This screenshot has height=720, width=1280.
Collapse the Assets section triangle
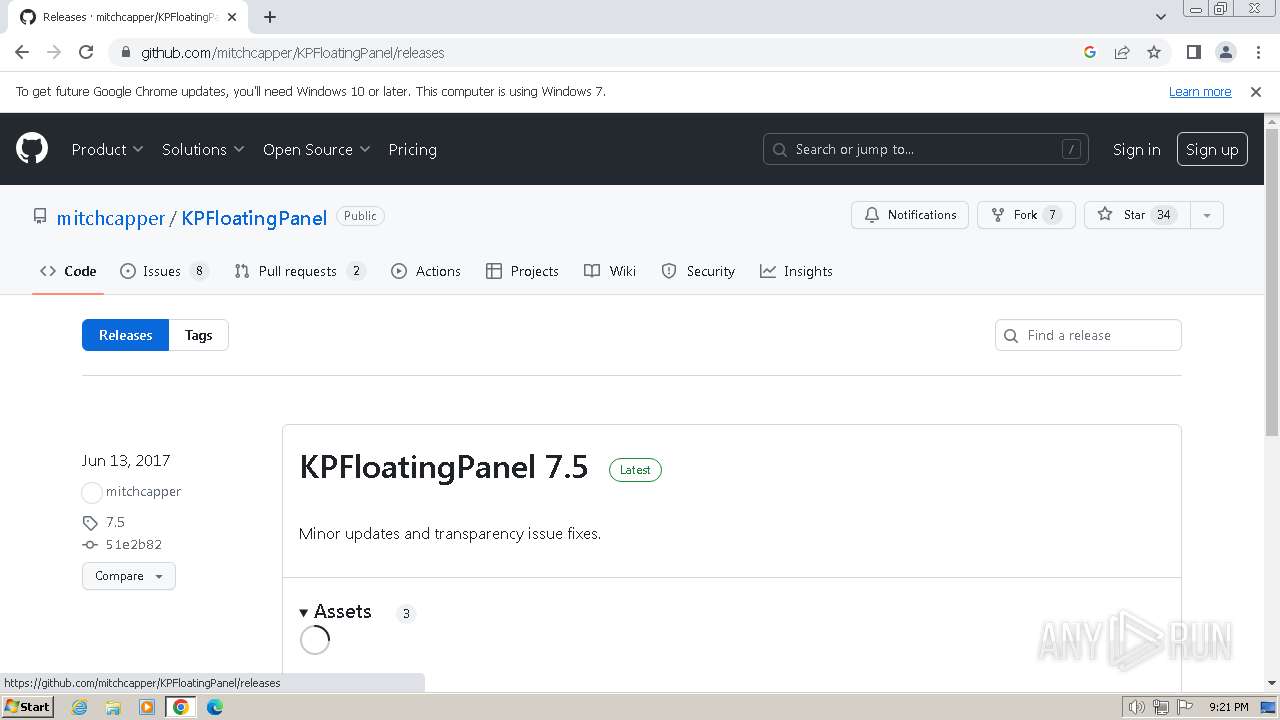pos(304,612)
